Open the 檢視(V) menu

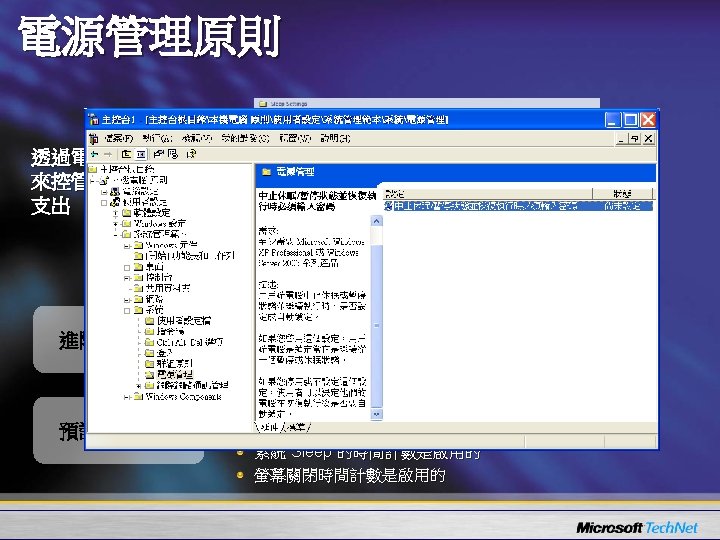197,138
